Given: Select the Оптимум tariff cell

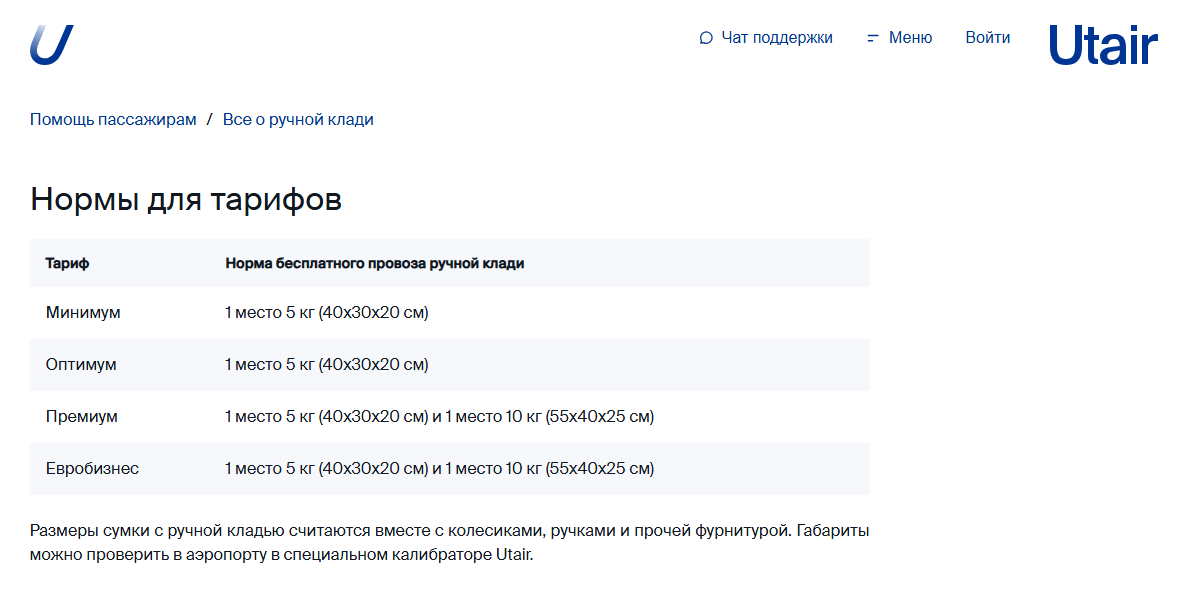Looking at the screenshot, I should point(81,364).
